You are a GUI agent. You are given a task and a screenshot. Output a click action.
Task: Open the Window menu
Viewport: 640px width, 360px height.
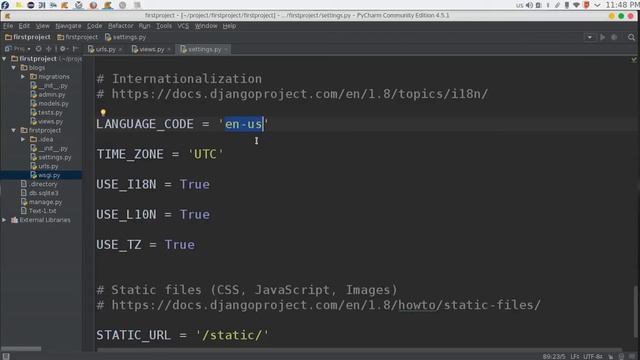coord(206,26)
